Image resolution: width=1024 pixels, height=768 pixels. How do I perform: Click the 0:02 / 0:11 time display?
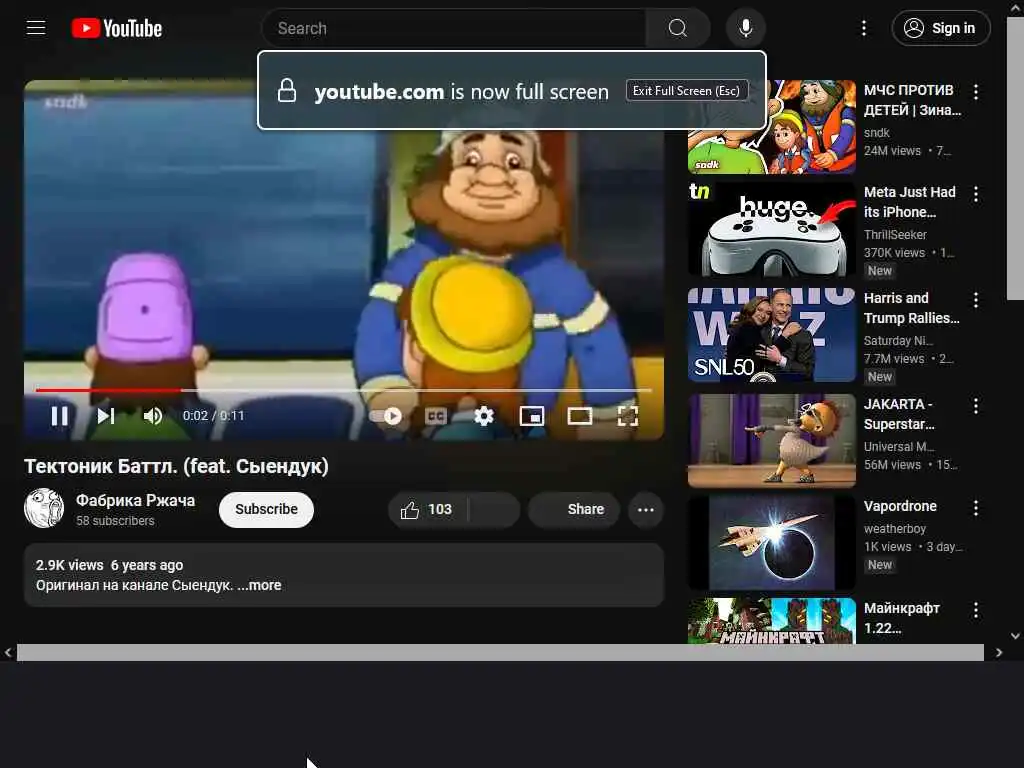point(214,416)
